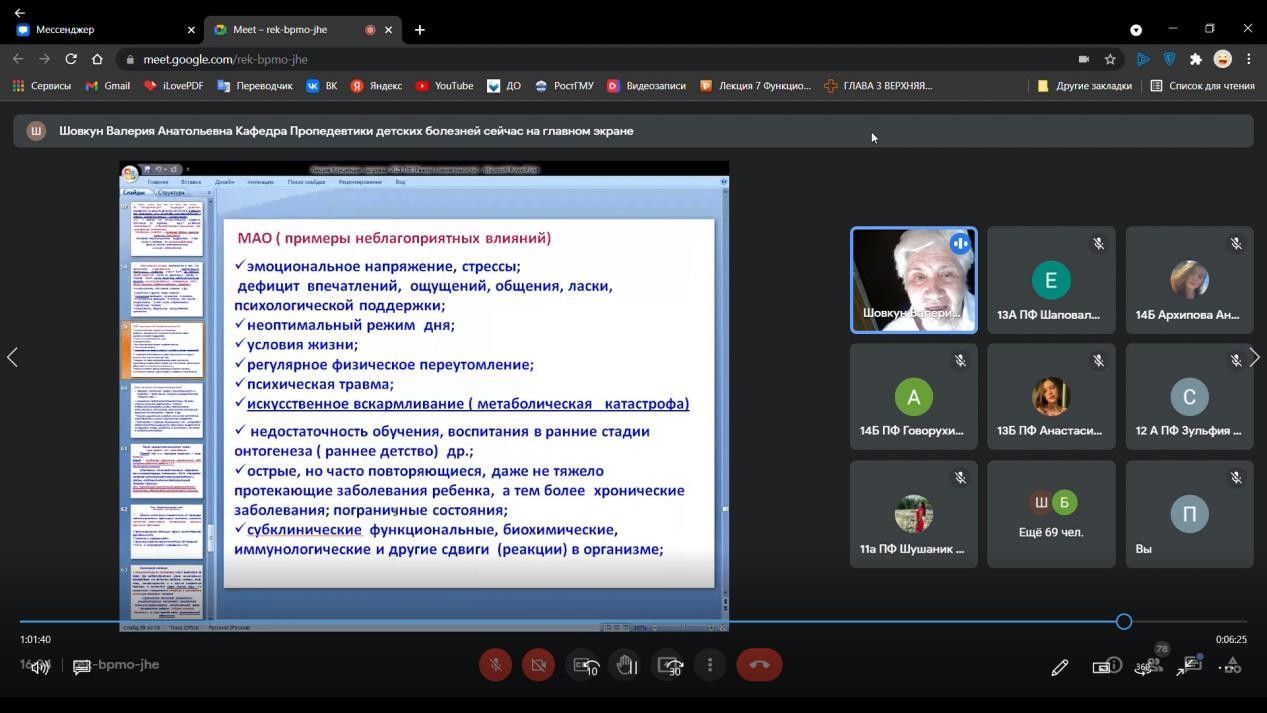This screenshot has height=713, width=1267.
Task: Select 12 А ПФ Зульфия participant tile
Action: (x=1189, y=397)
